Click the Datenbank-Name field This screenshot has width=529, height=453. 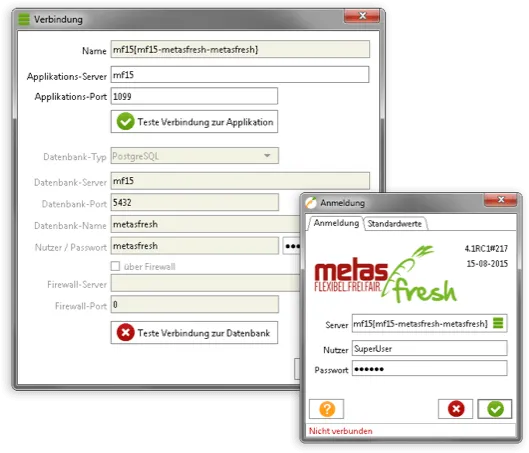coord(205,224)
